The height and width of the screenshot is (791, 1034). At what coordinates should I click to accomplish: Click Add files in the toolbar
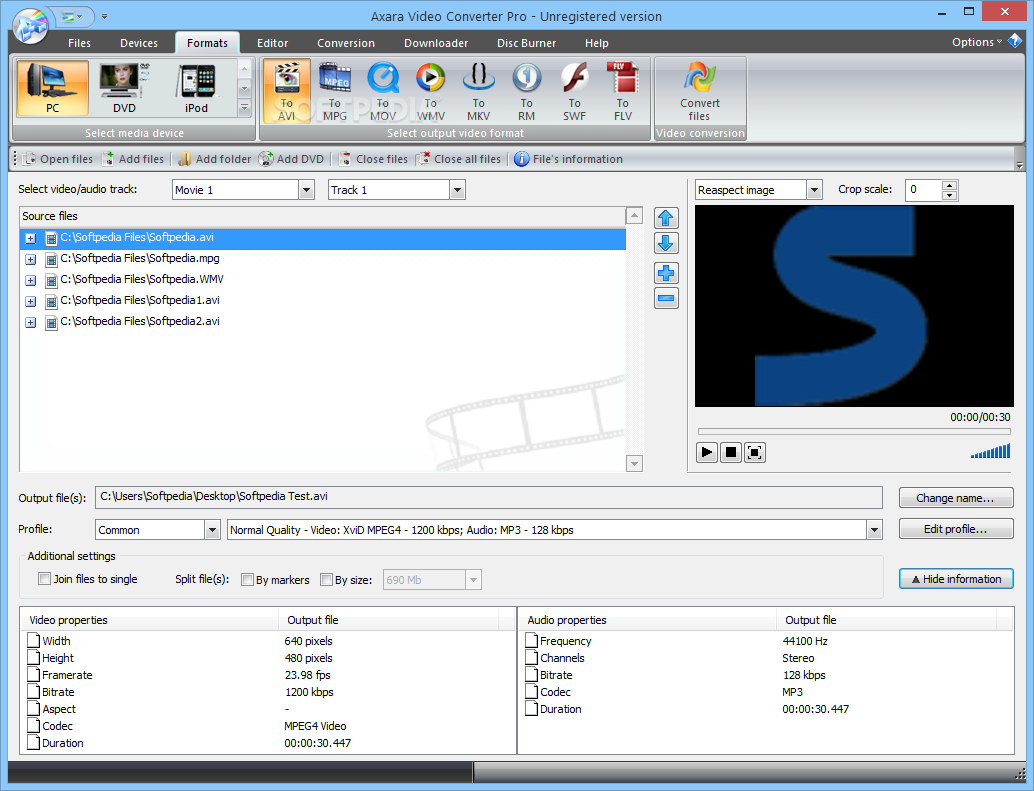click(x=133, y=159)
